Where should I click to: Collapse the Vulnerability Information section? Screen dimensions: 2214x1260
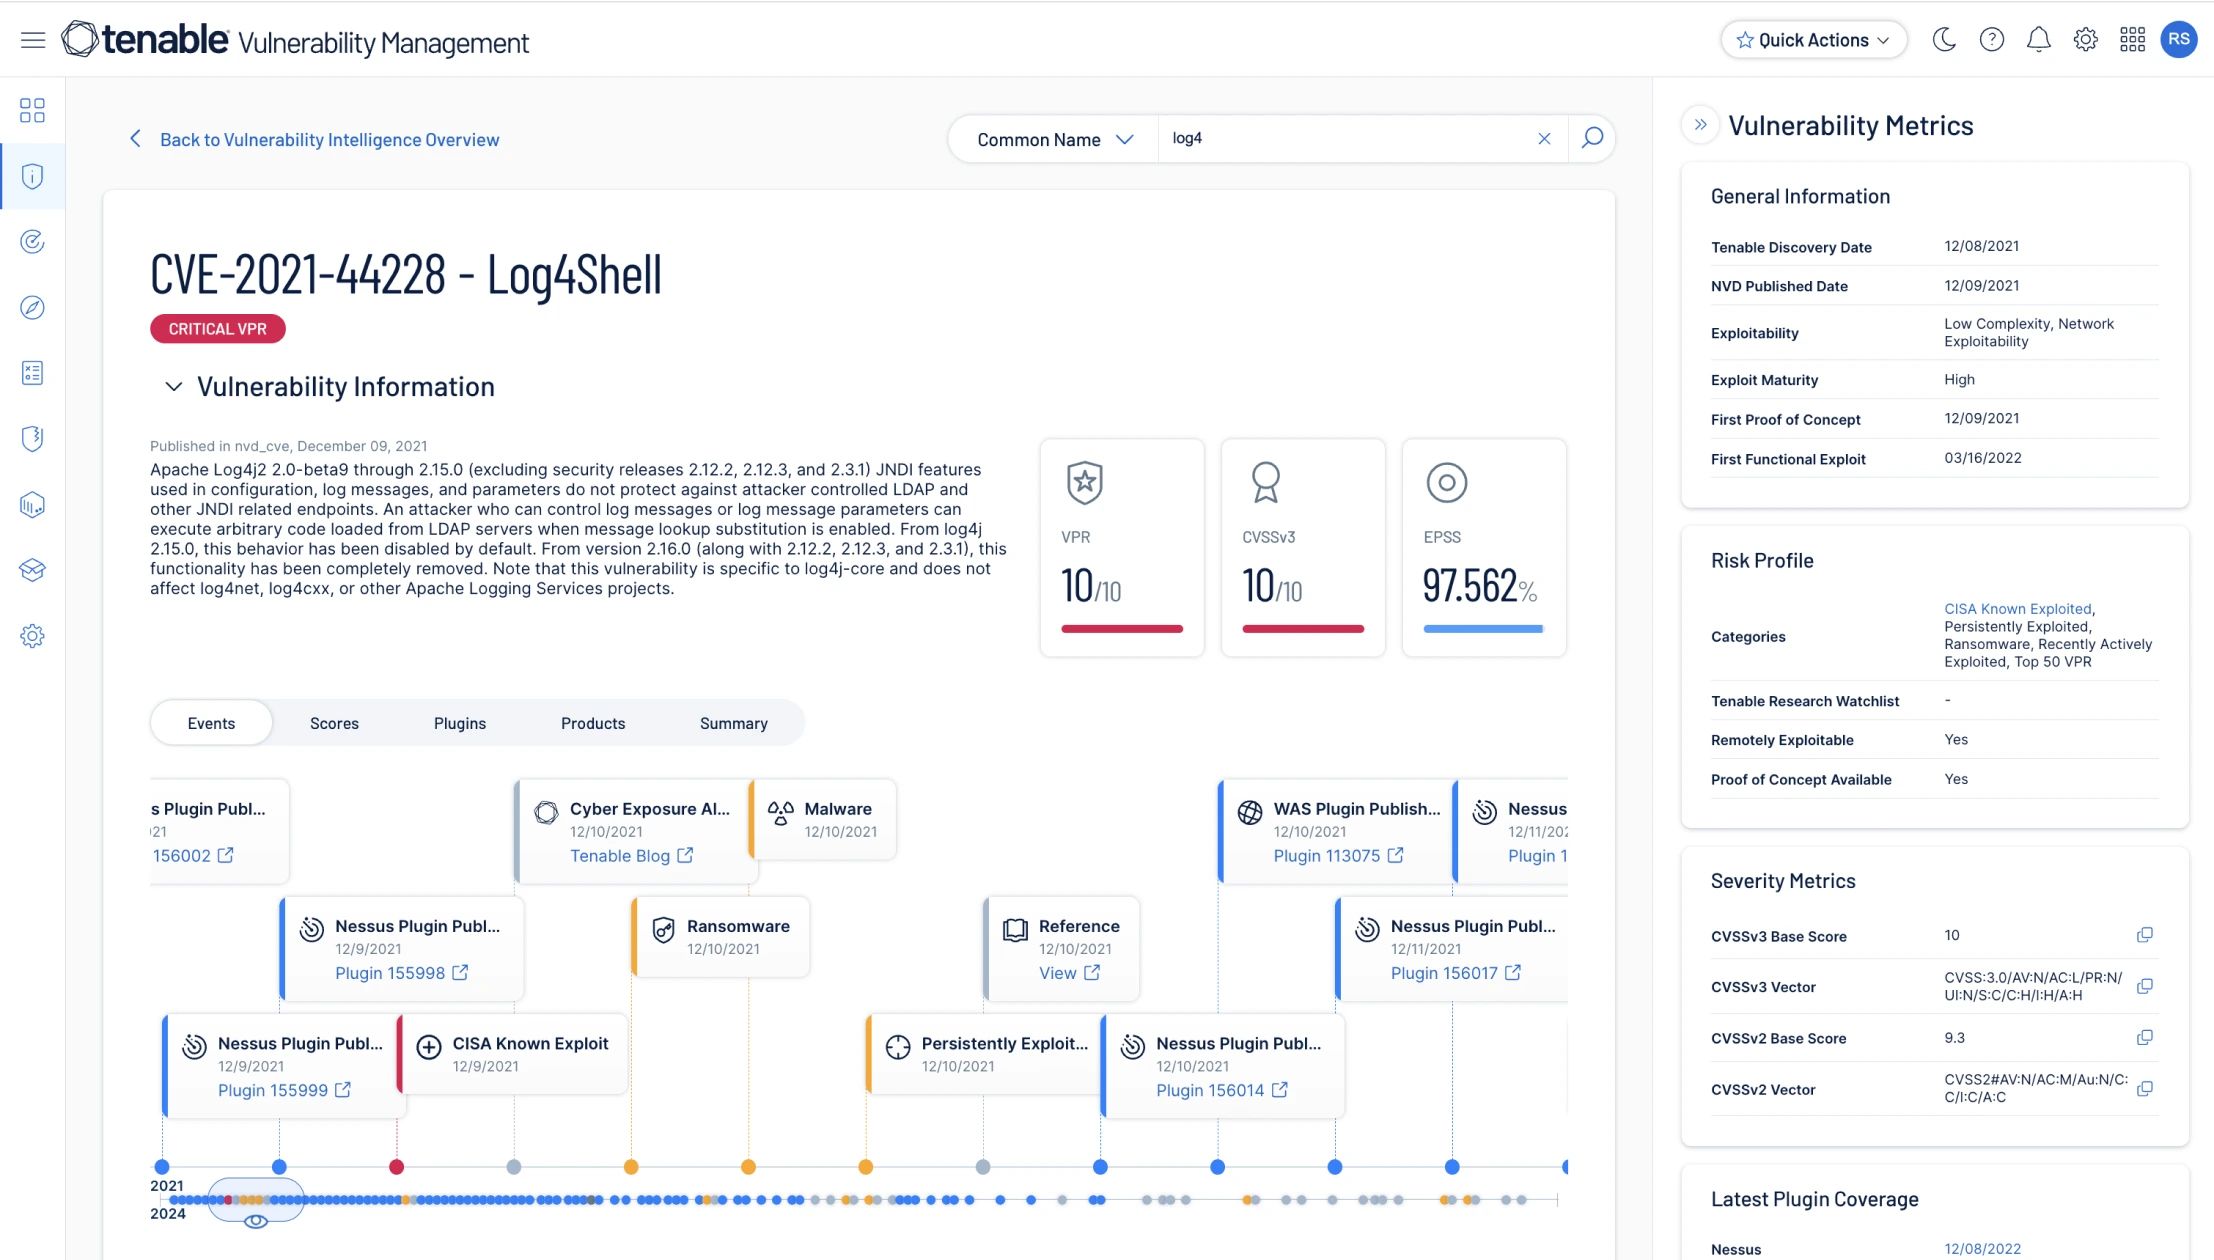[173, 387]
